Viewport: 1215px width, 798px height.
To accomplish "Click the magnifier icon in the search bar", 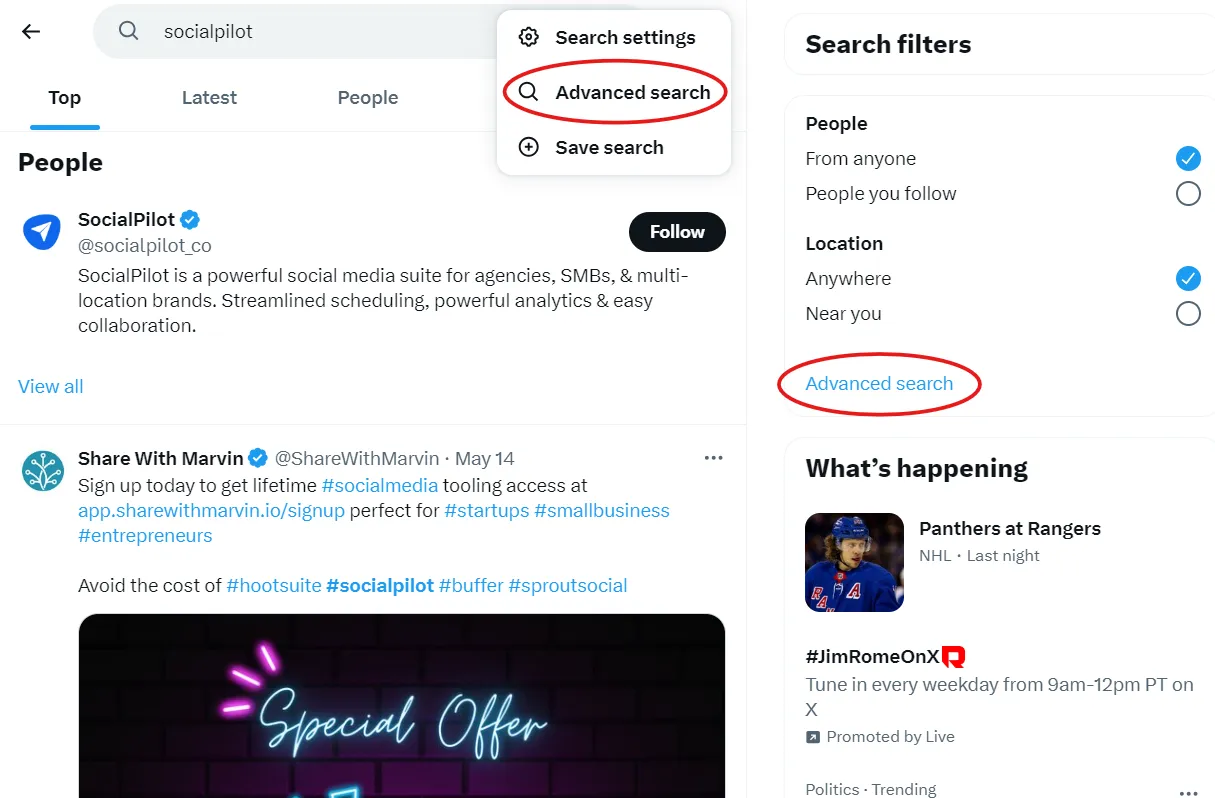I will (x=128, y=31).
